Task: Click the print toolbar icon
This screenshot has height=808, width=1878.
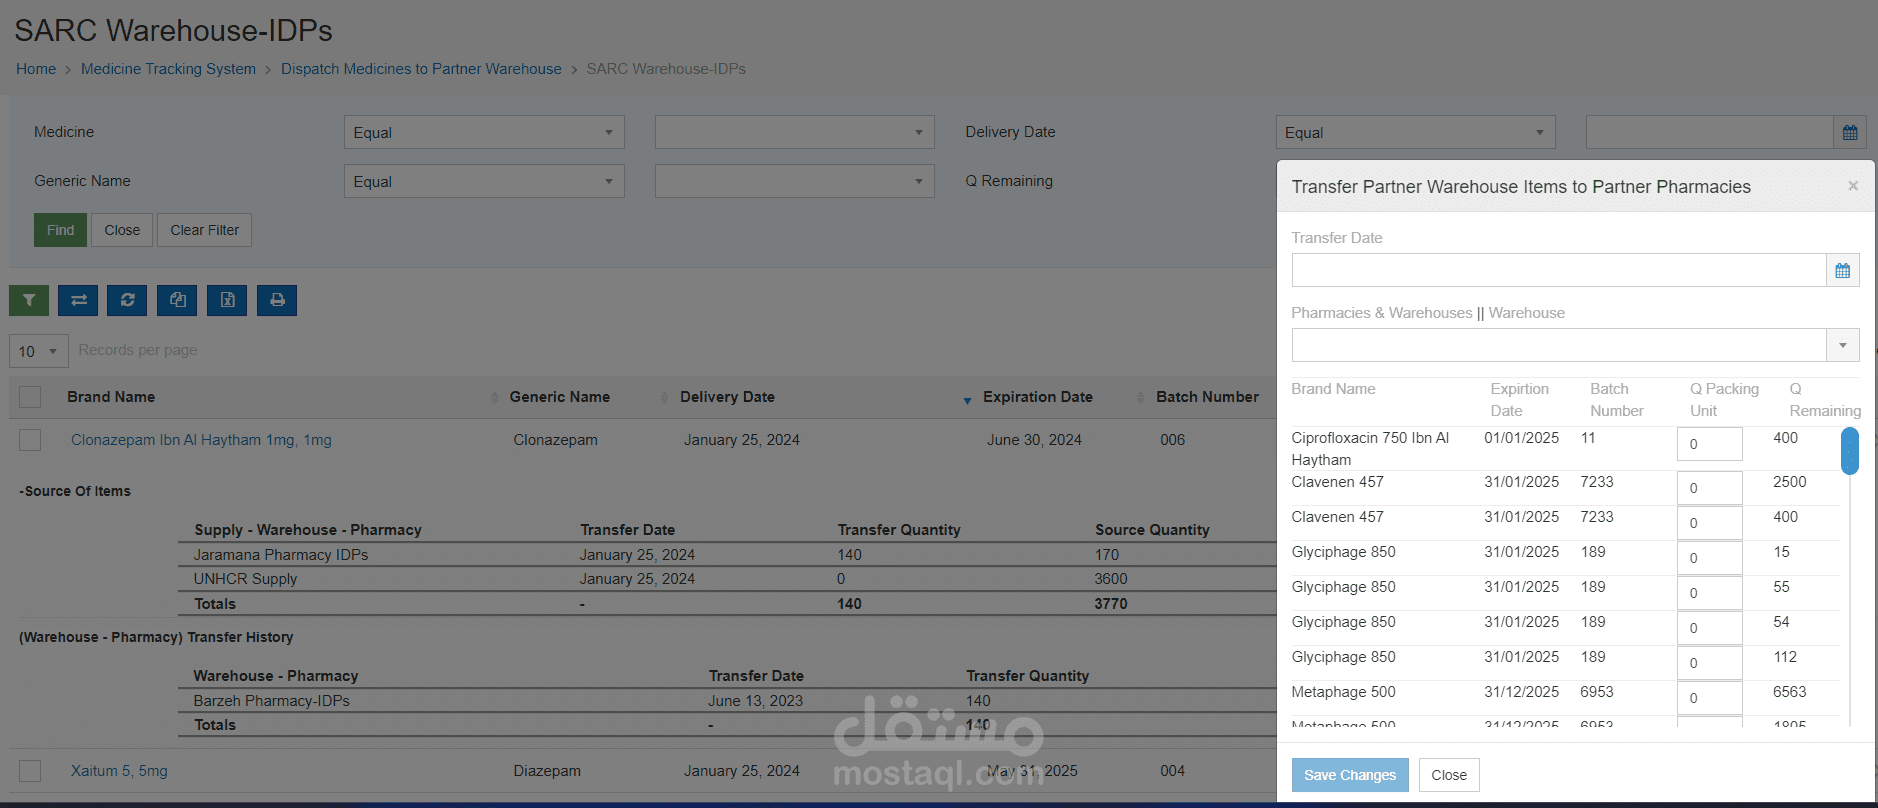Action: [277, 300]
